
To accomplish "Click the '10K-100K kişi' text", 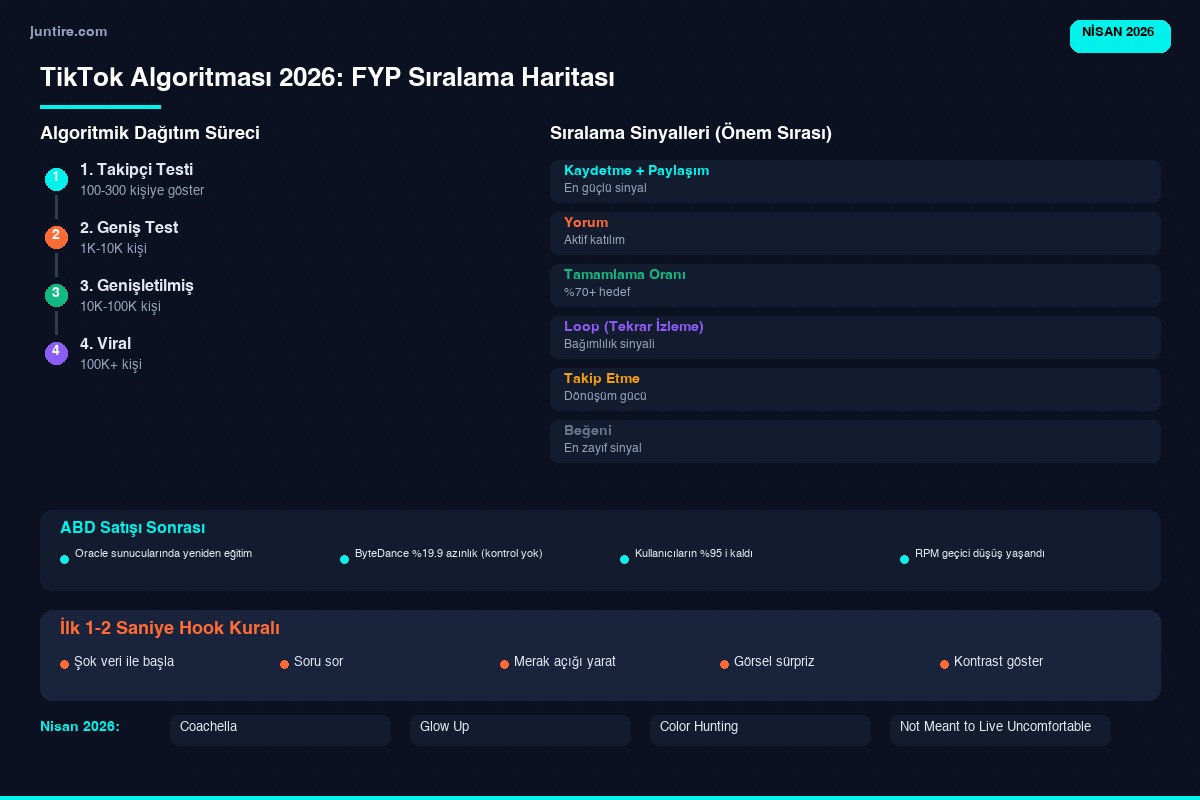I will [120, 306].
